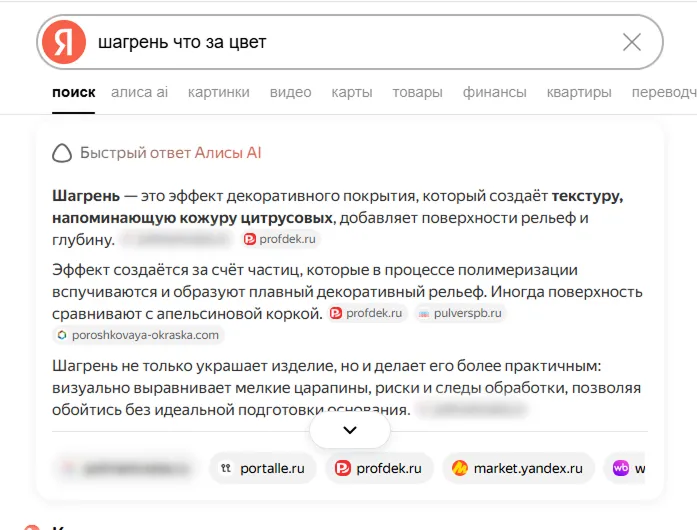Switch to 'карты' tab

[x=352, y=92]
